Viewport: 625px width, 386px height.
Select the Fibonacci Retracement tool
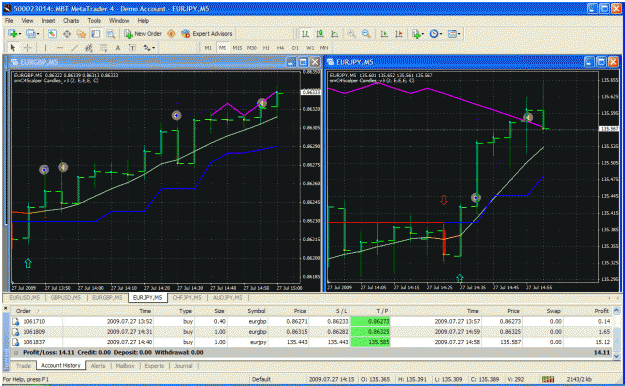click(x=103, y=48)
